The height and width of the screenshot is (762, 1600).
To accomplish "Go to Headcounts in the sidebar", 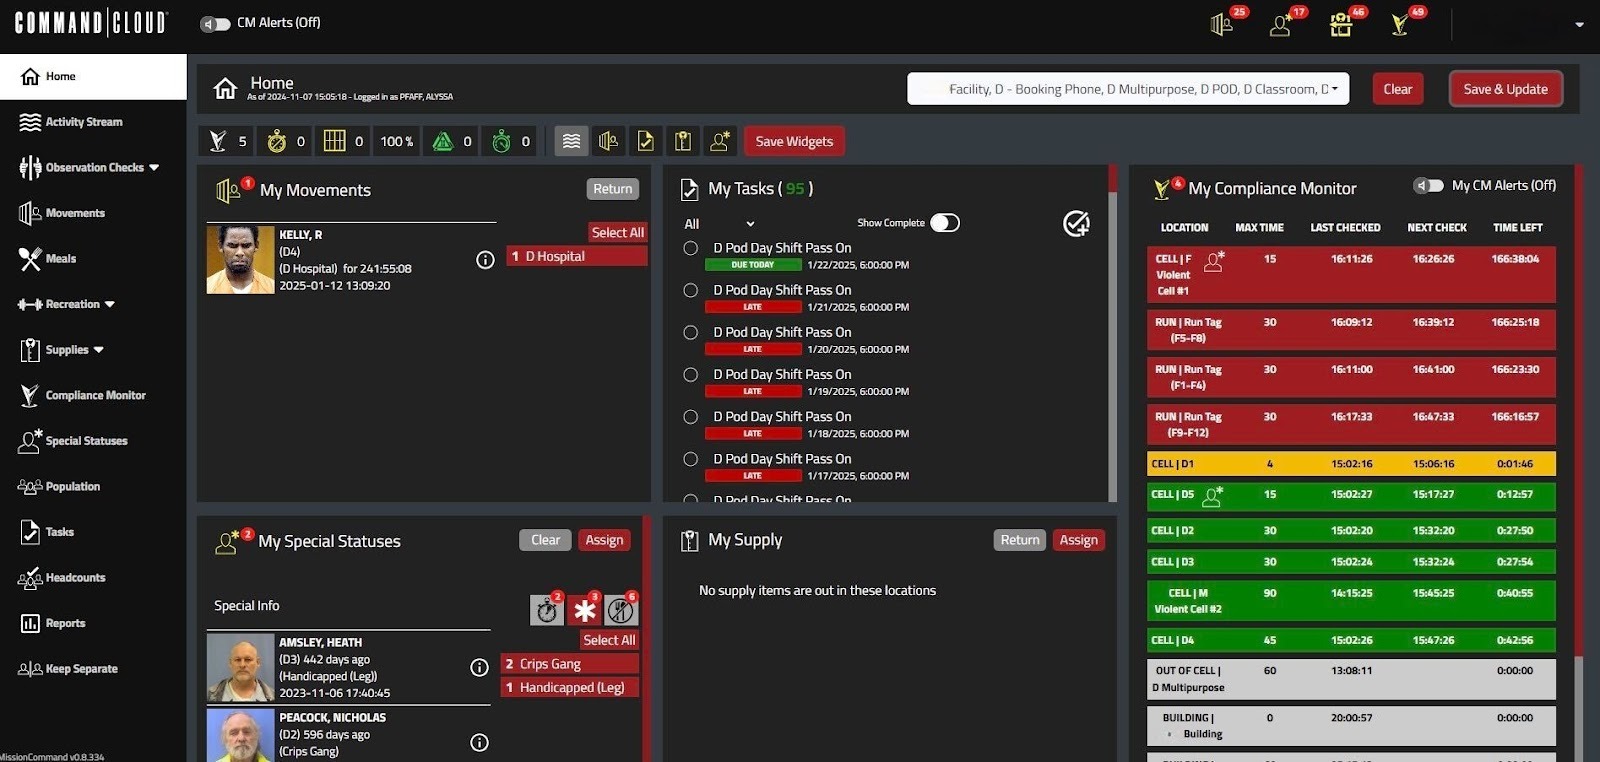I will pyautogui.click(x=75, y=578).
